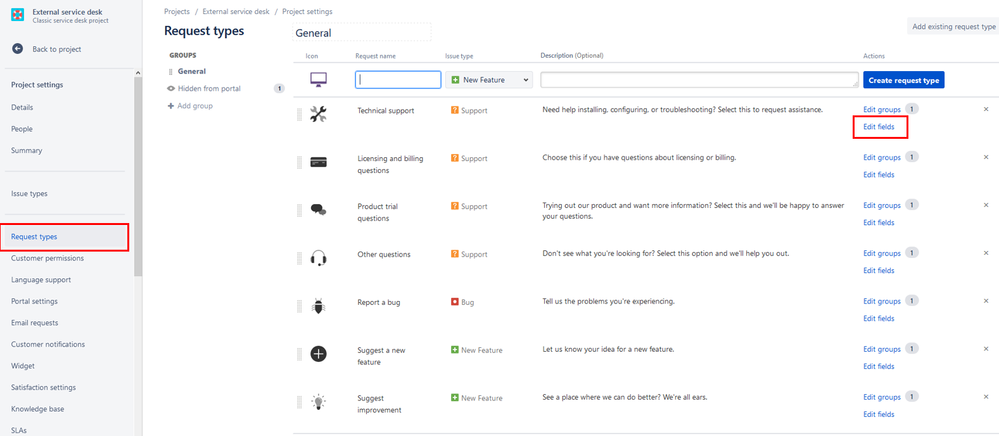Open Summary in project settings
This screenshot has height=436, width=999.
coord(27,150)
